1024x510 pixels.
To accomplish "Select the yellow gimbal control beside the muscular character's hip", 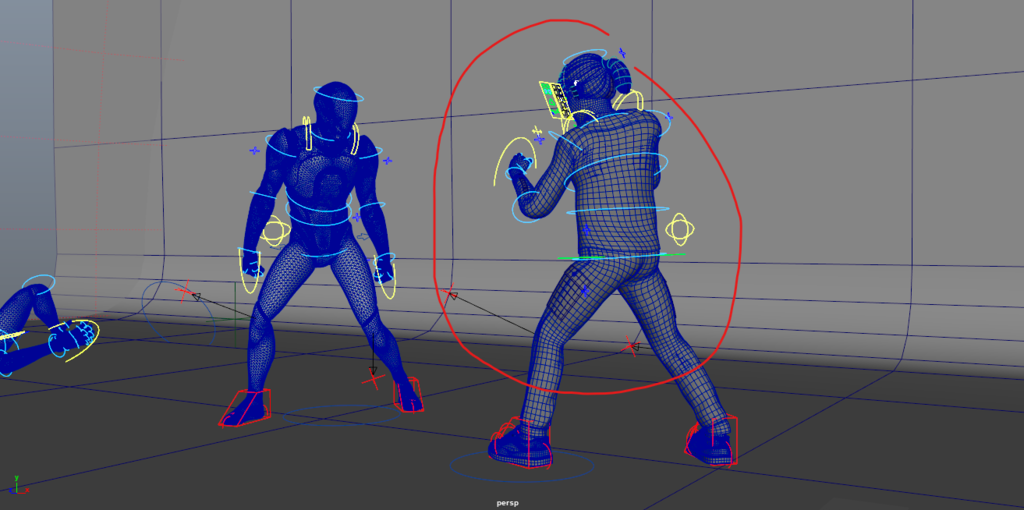I will tap(276, 231).
